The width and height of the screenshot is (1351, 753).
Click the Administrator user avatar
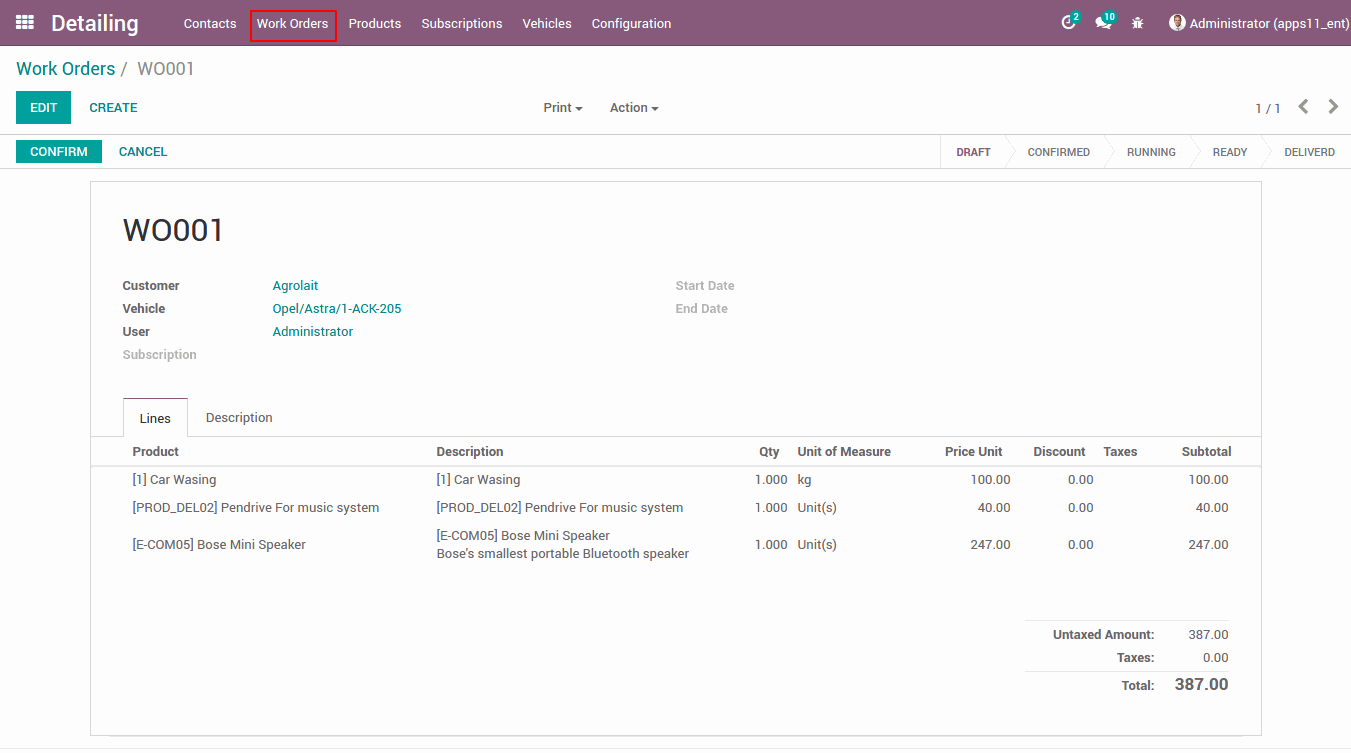[x=1177, y=22]
